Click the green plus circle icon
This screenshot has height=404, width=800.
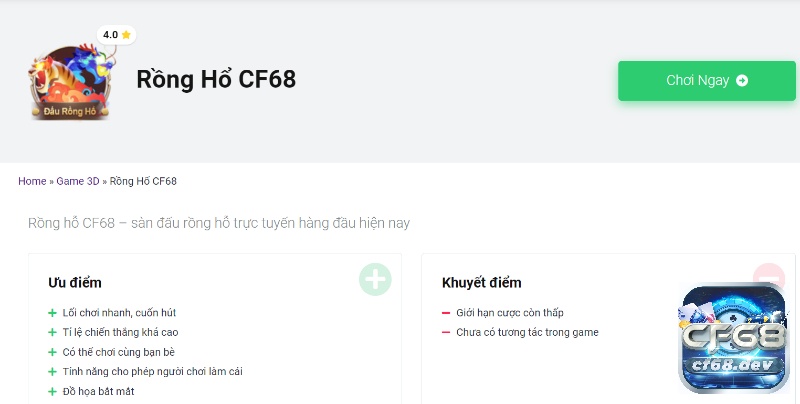[x=375, y=280]
